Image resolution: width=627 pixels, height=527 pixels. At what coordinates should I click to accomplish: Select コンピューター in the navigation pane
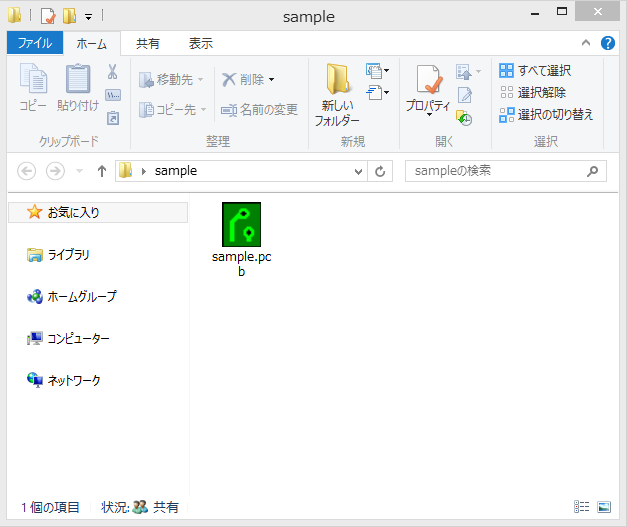tap(68, 338)
